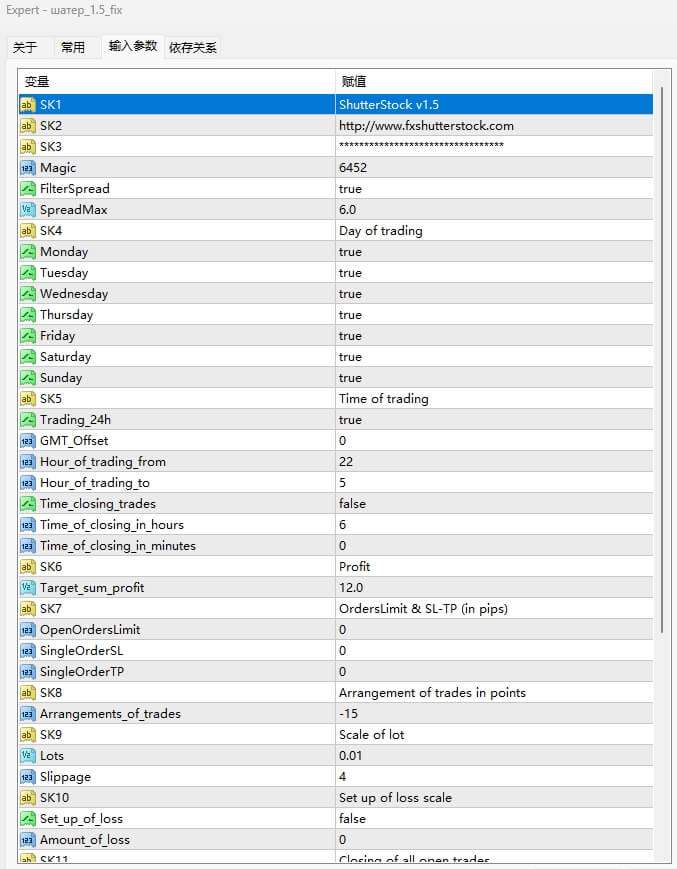Select the SpreadMax value 6.0

[x=347, y=210]
